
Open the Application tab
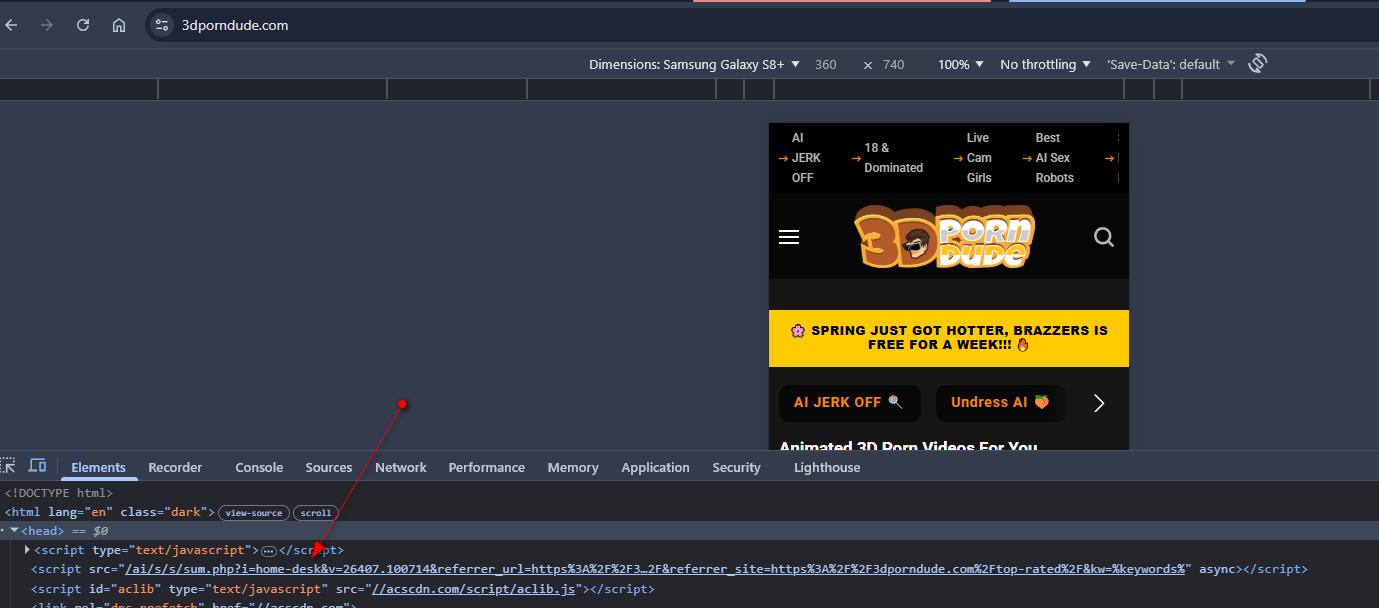(x=655, y=467)
